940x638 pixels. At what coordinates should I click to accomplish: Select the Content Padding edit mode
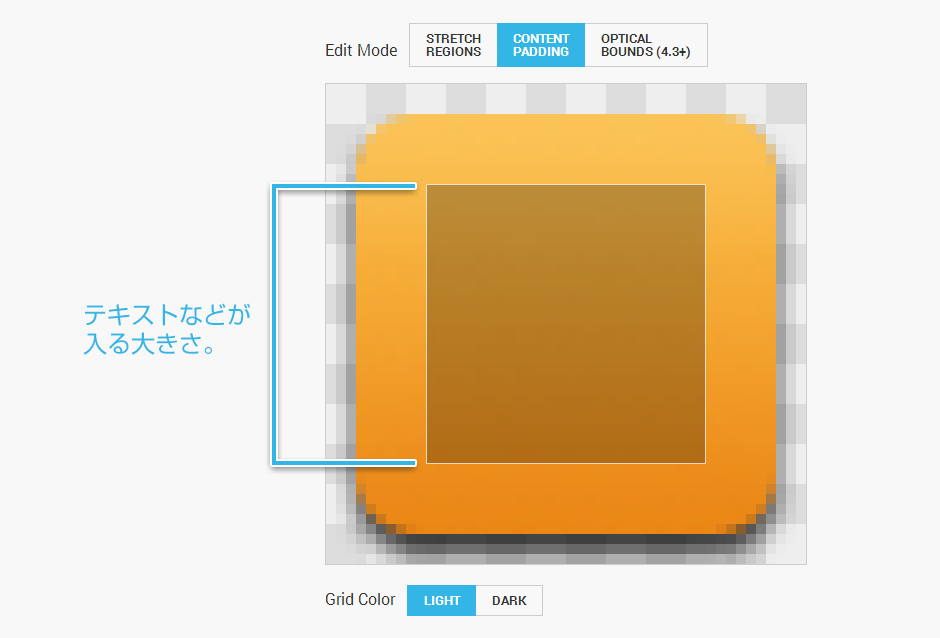tap(541, 45)
